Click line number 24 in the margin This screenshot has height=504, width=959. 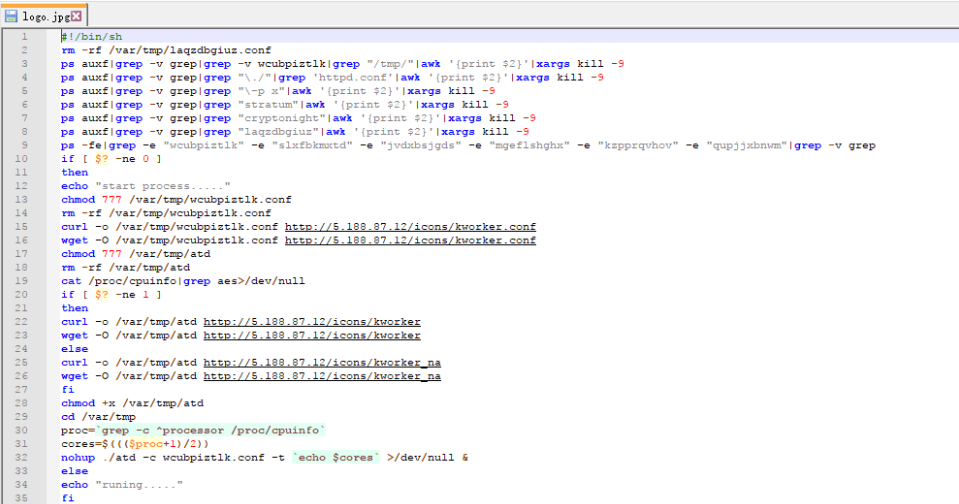(x=21, y=349)
